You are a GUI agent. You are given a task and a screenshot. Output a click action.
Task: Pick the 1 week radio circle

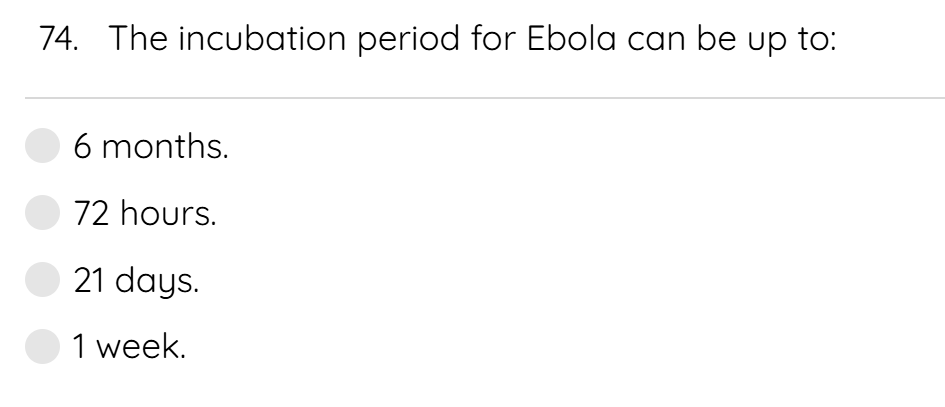(x=42, y=346)
